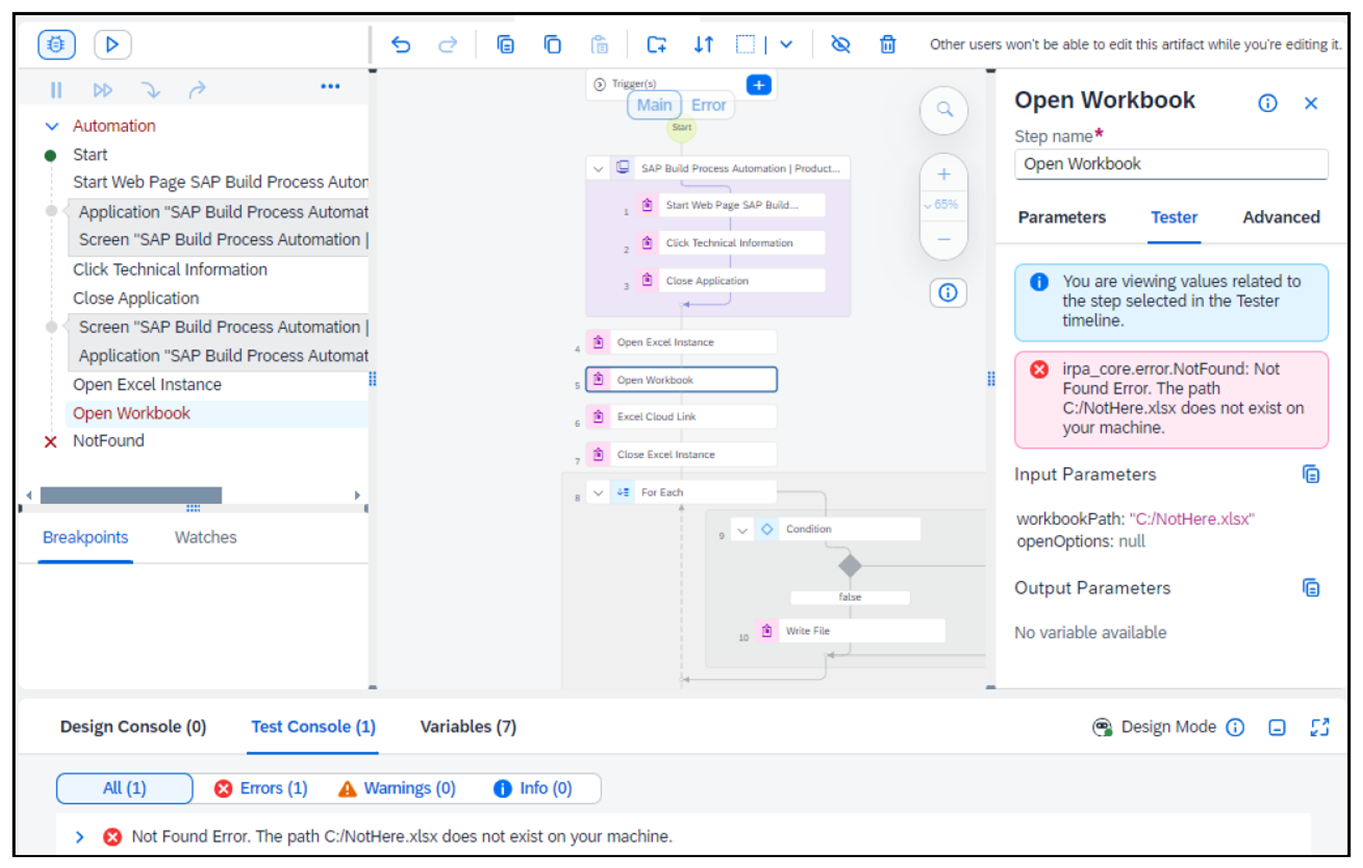Click the step-into arrow icon
Viewport: 1363px width, 868px height.
pyautogui.click(x=151, y=90)
